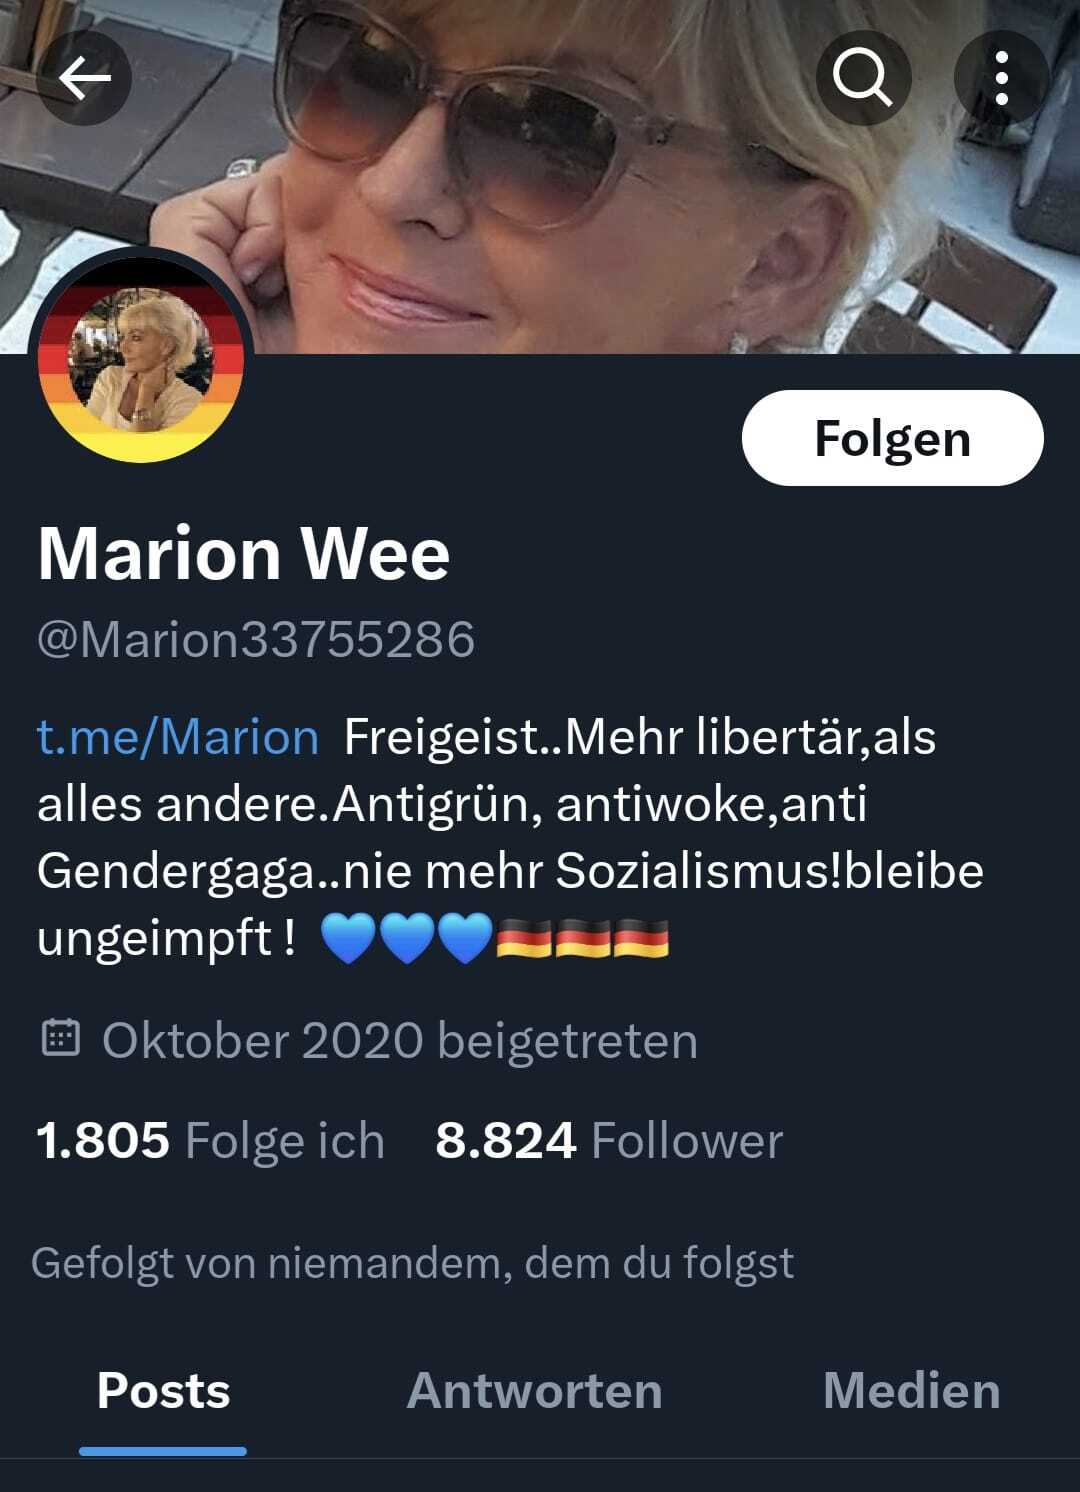Switch to the Antworten tab

tap(535, 1390)
